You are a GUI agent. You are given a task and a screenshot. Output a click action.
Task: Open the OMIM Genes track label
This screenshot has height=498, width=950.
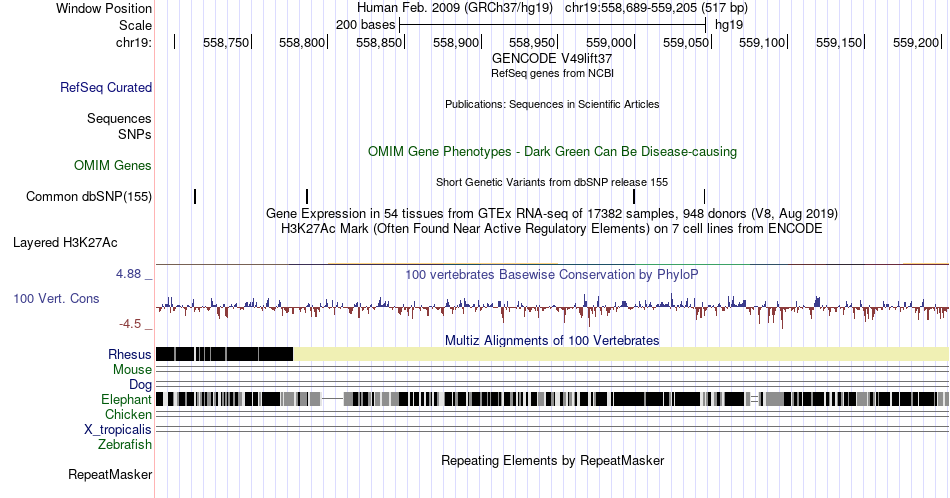point(112,165)
